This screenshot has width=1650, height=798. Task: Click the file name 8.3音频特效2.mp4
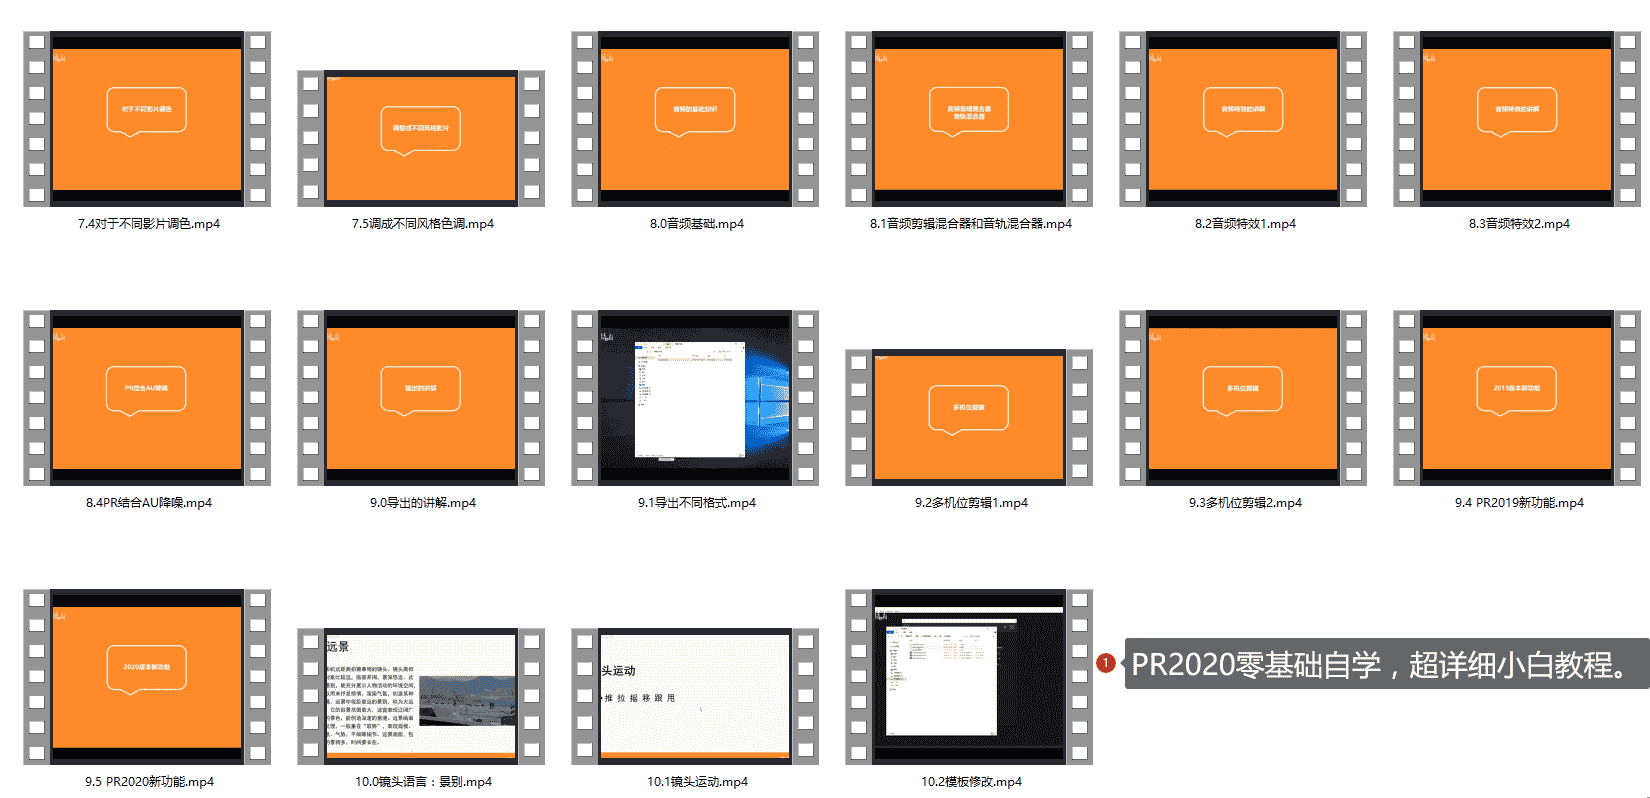(x=1519, y=224)
